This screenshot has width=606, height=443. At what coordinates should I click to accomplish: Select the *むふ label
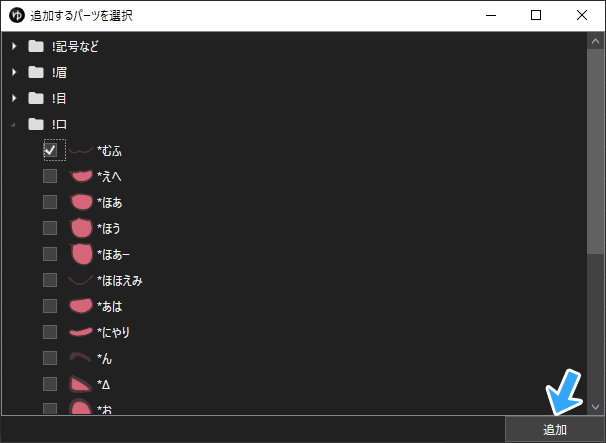109,151
